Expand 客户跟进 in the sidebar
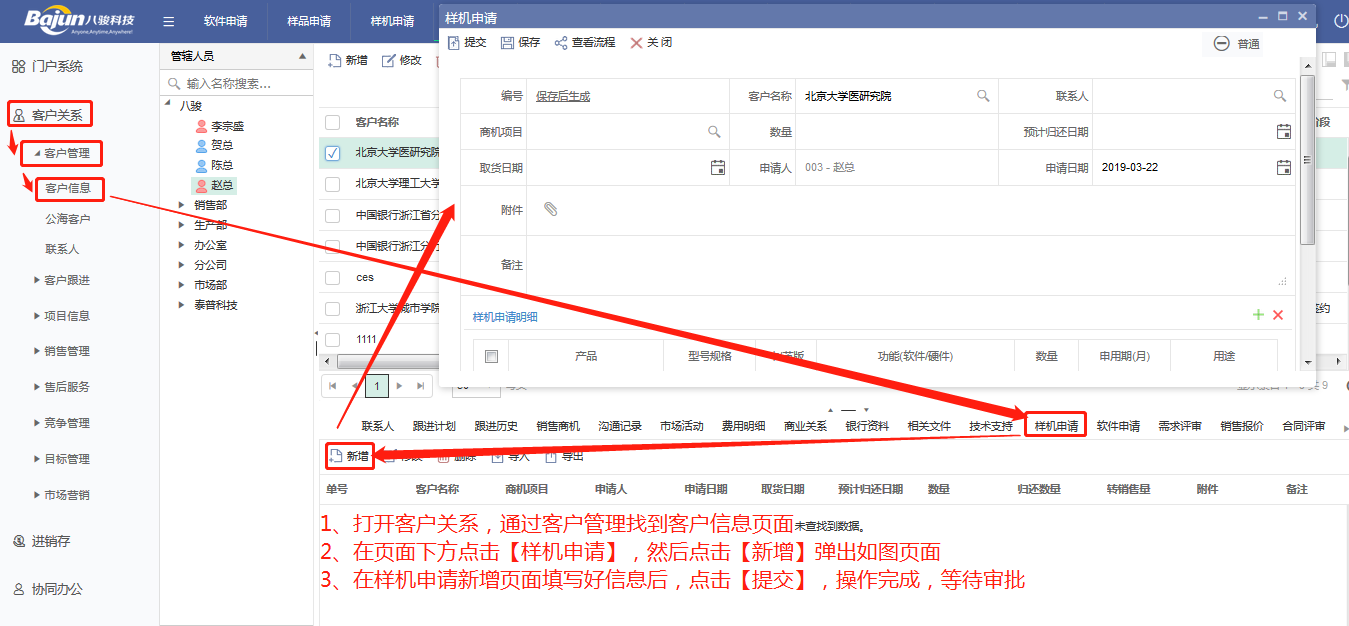Viewport: 1349px width, 626px height. click(x=37, y=280)
